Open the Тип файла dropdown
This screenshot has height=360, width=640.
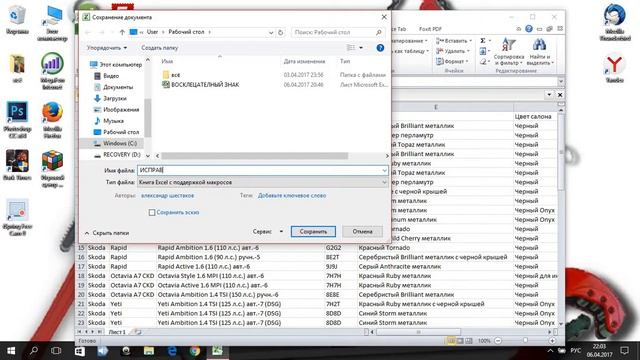pos(262,182)
